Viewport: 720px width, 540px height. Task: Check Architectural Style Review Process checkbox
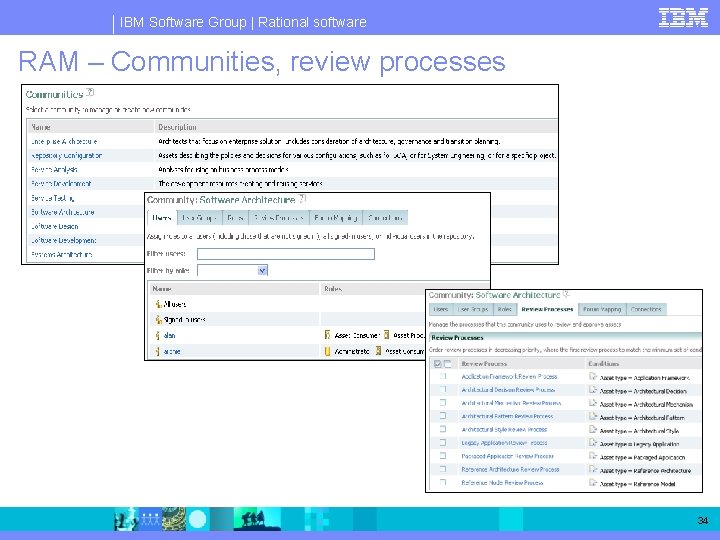(443, 429)
